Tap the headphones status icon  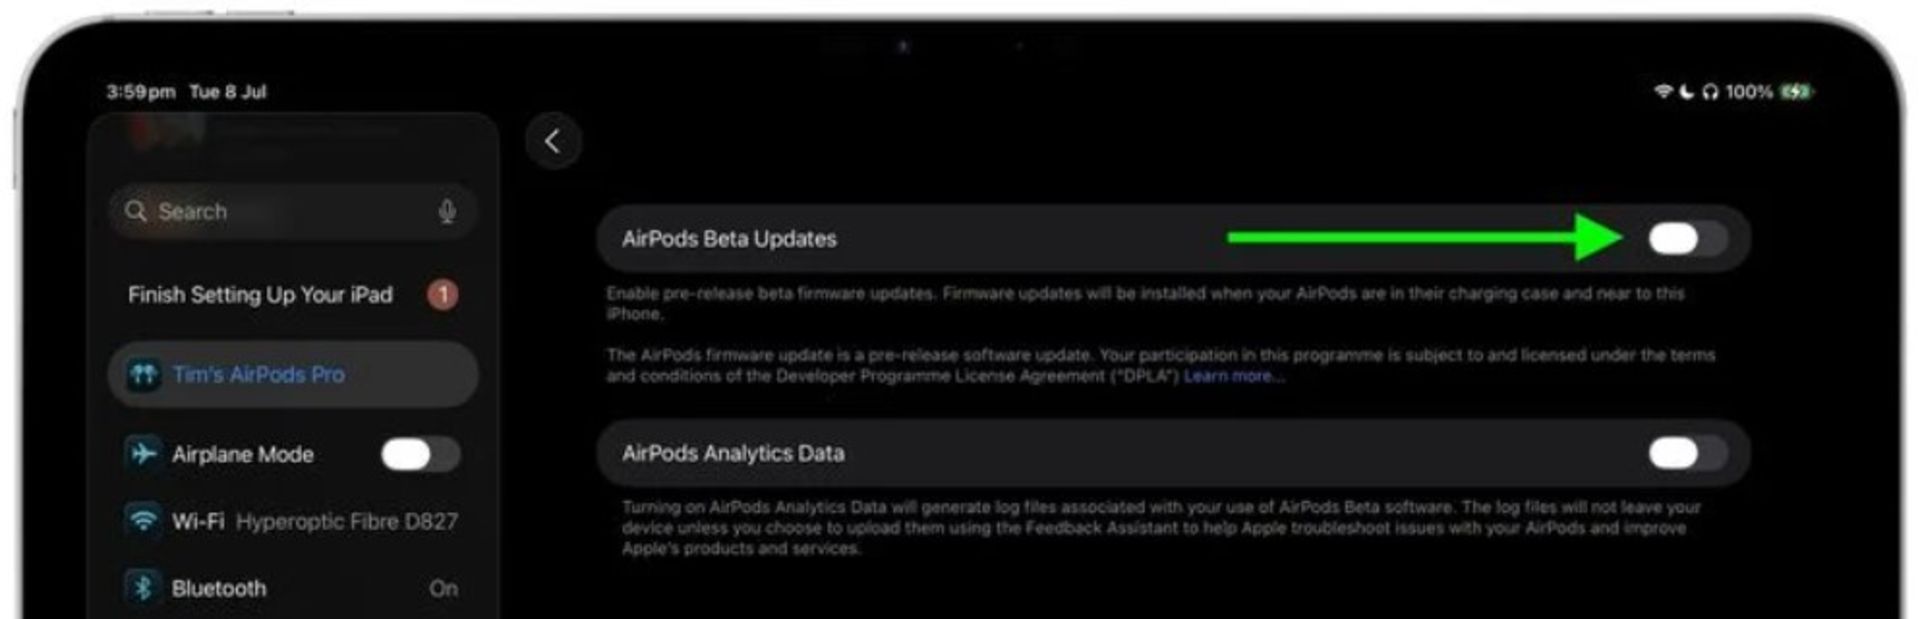(x=1710, y=92)
